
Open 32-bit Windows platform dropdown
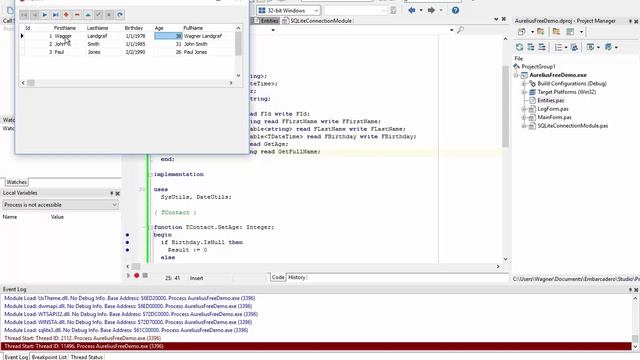tap(289, 10)
